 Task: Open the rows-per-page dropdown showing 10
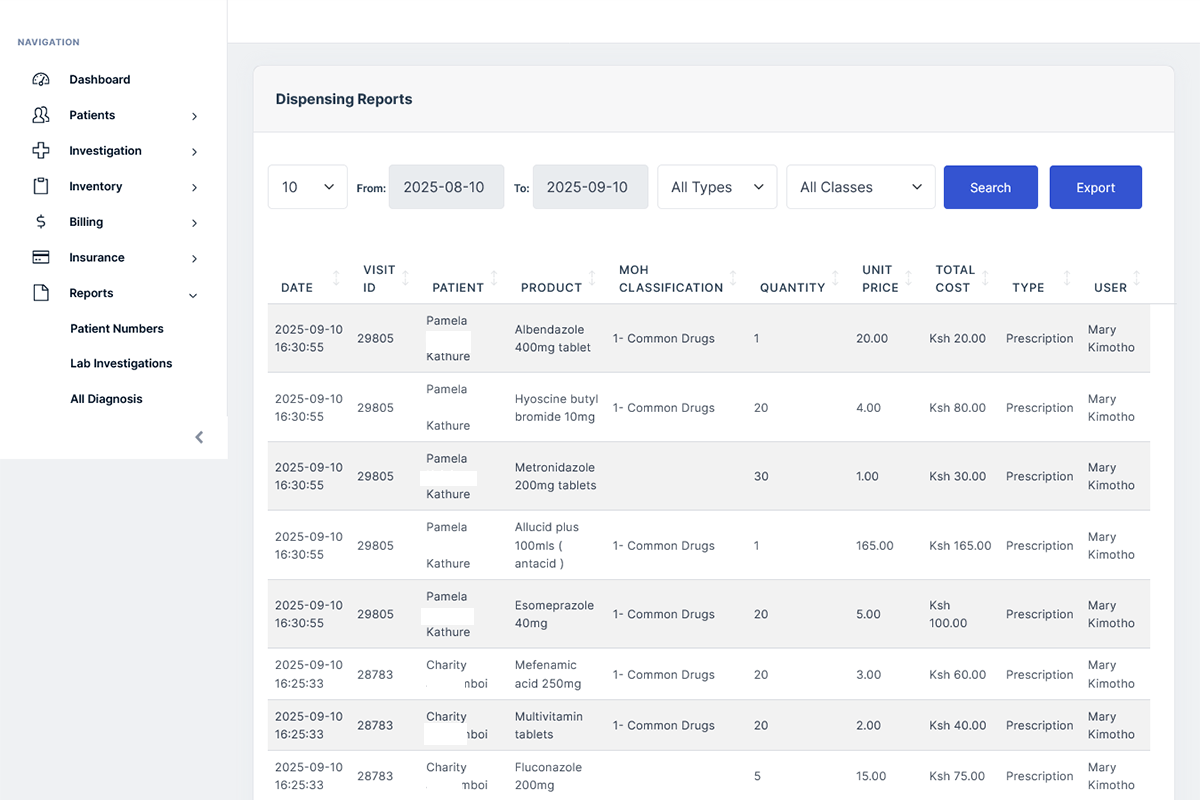[307, 186]
